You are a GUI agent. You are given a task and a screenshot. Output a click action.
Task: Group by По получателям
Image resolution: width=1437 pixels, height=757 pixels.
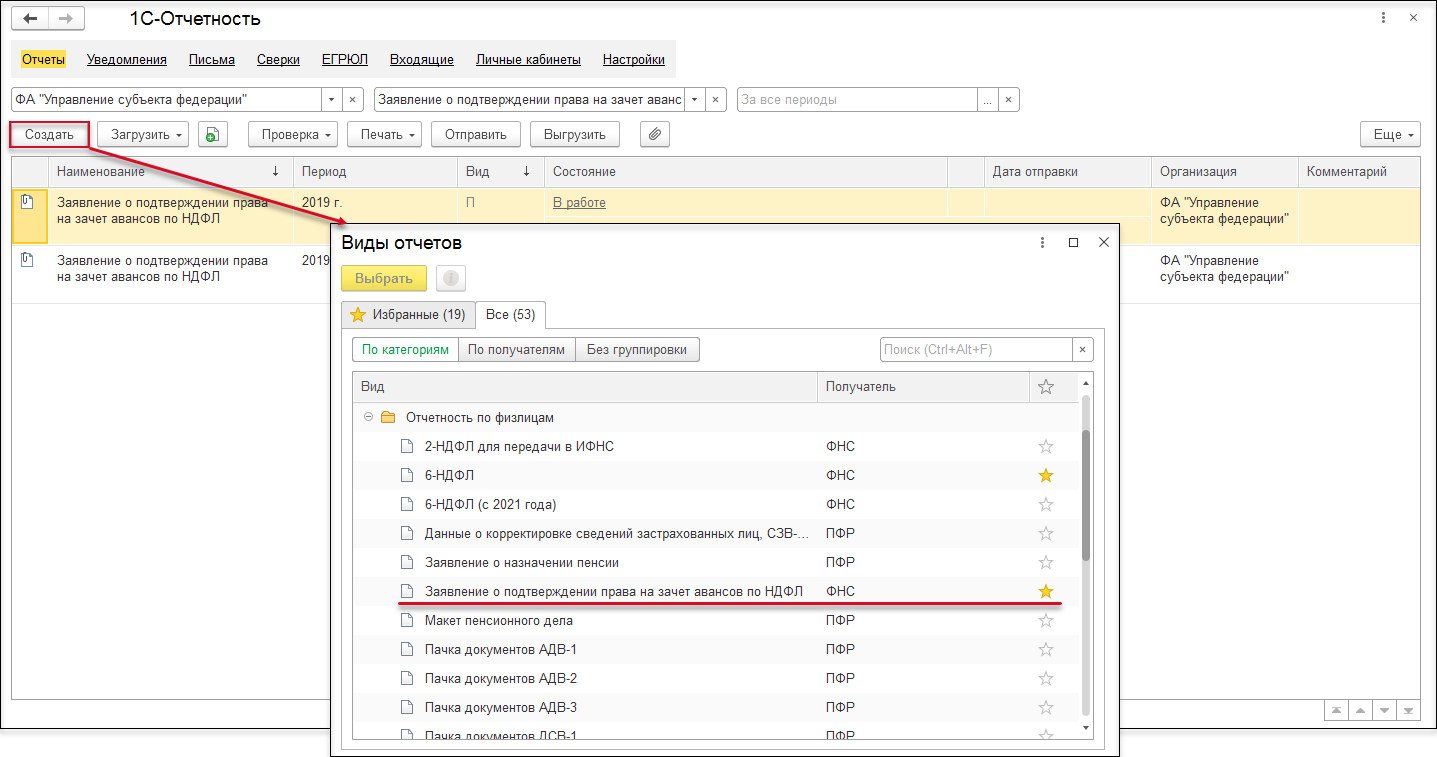[x=517, y=349]
